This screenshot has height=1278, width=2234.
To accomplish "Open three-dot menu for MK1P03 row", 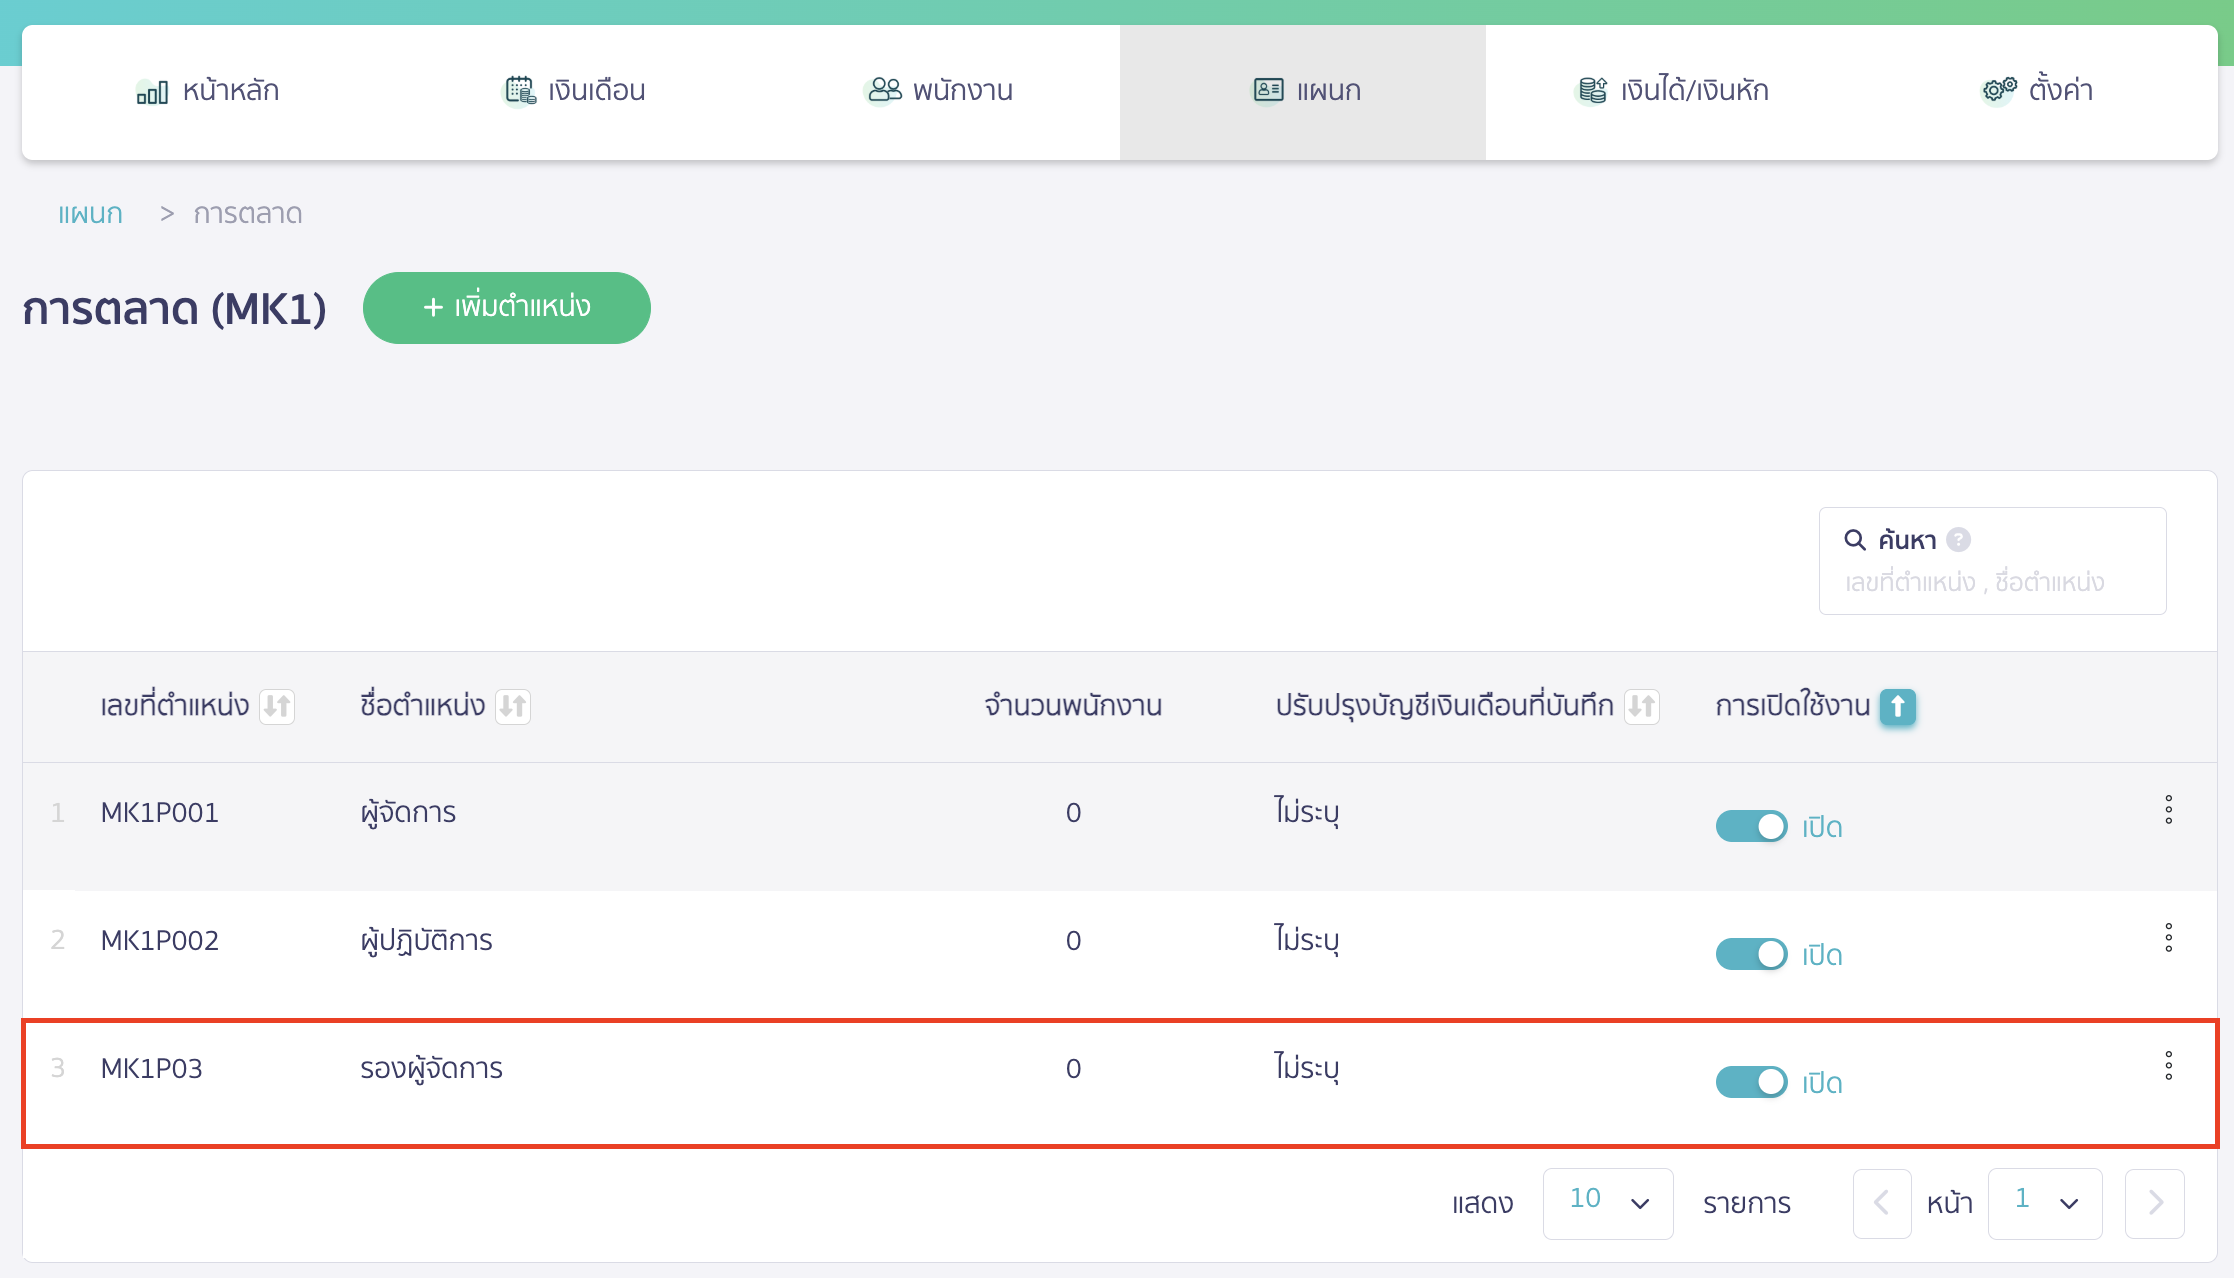I will pyautogui.click(x=2168, y=1066).
